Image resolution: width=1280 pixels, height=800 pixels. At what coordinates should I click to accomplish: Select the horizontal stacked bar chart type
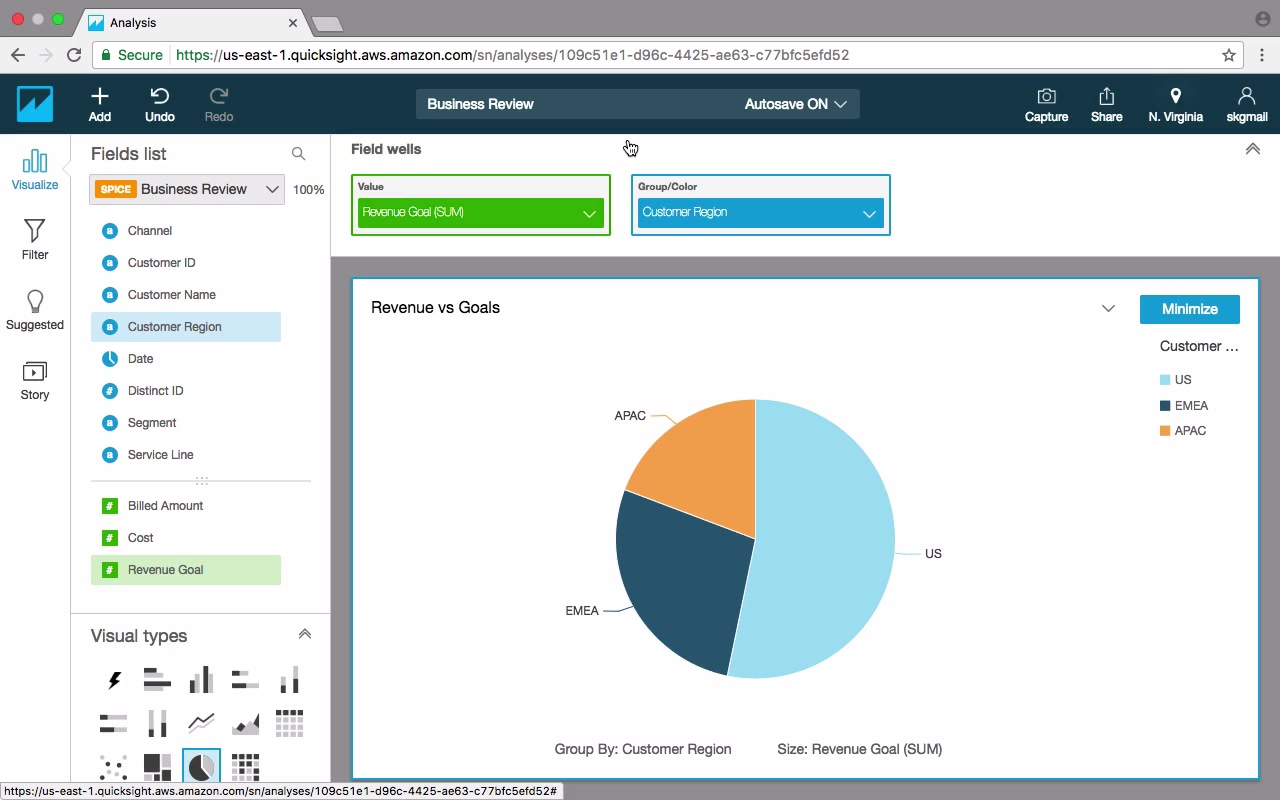(245, 681)
